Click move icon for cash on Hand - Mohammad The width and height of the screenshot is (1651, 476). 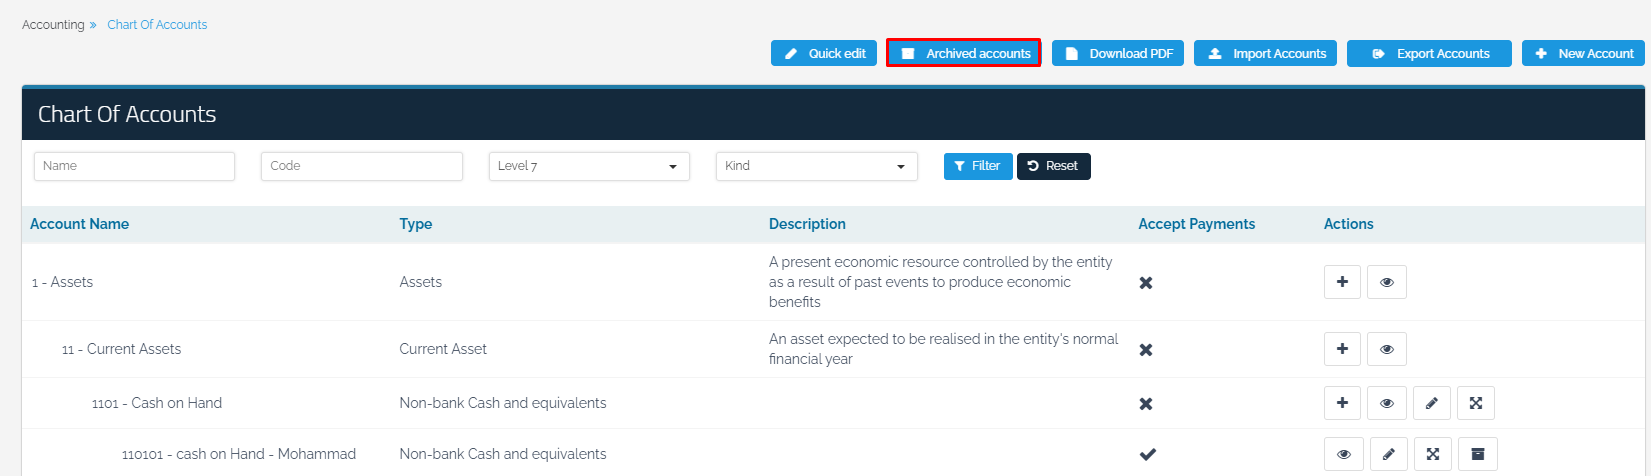(x=1432, y=454)
